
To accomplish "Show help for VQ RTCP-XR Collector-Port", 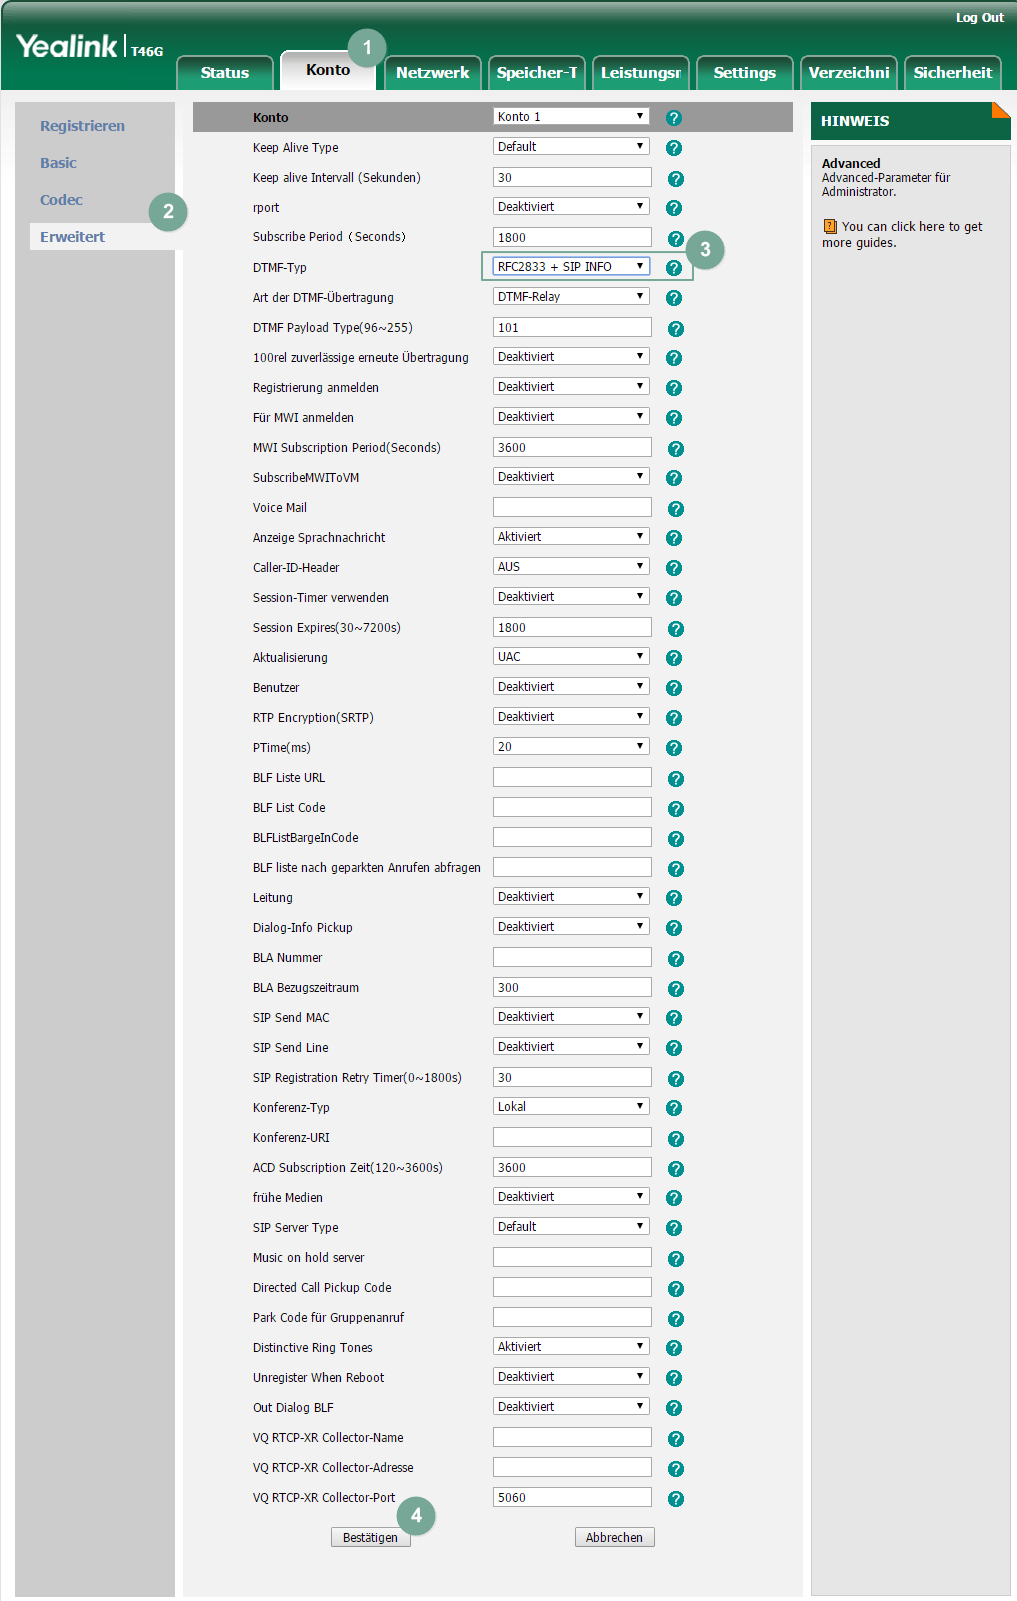I will [x=676, y=1499].
